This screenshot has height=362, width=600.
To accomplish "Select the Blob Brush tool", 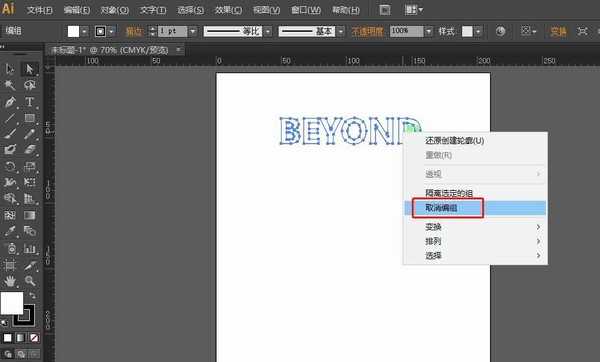I will (x=10, y=149).
